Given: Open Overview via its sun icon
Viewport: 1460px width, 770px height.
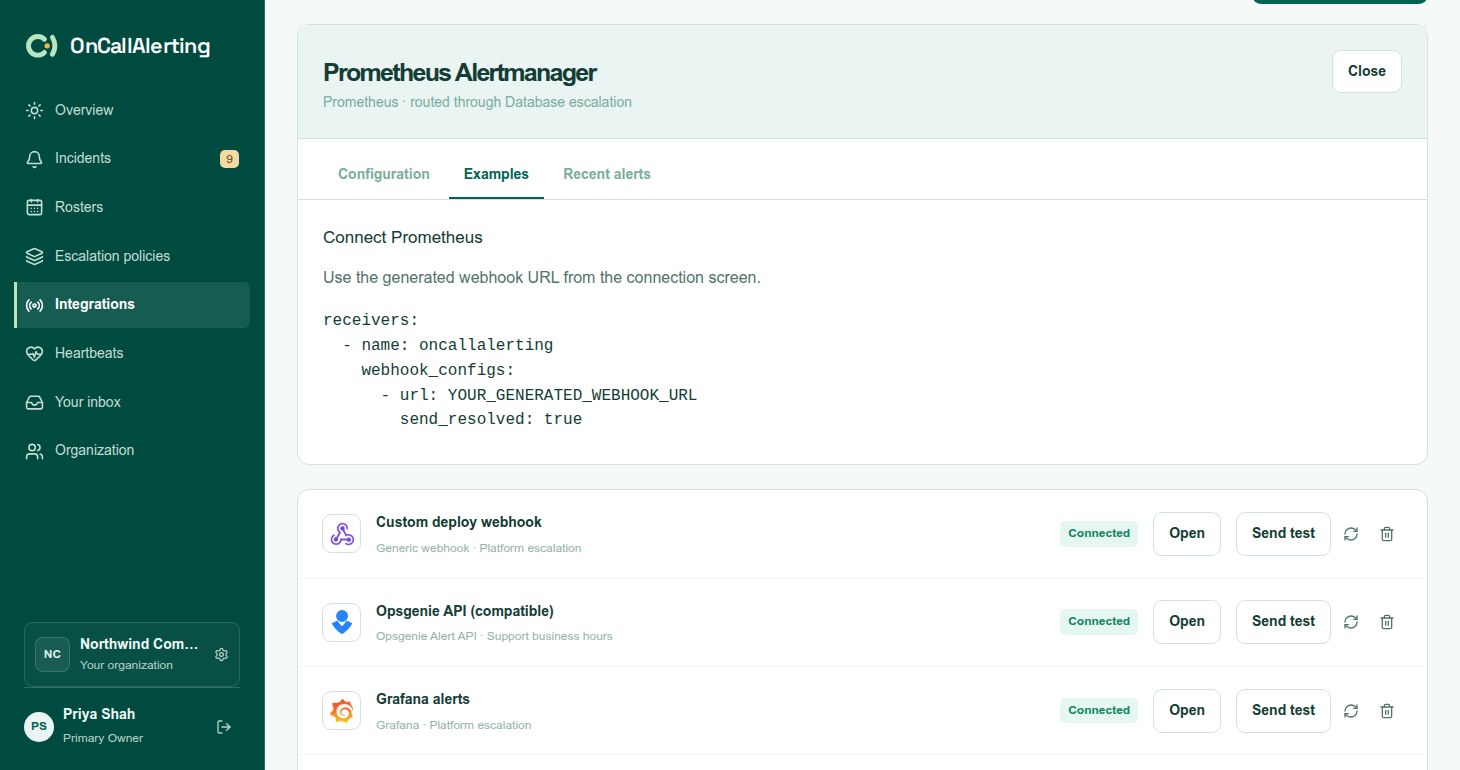Looking at the screenshot, I should coord(35,110).
